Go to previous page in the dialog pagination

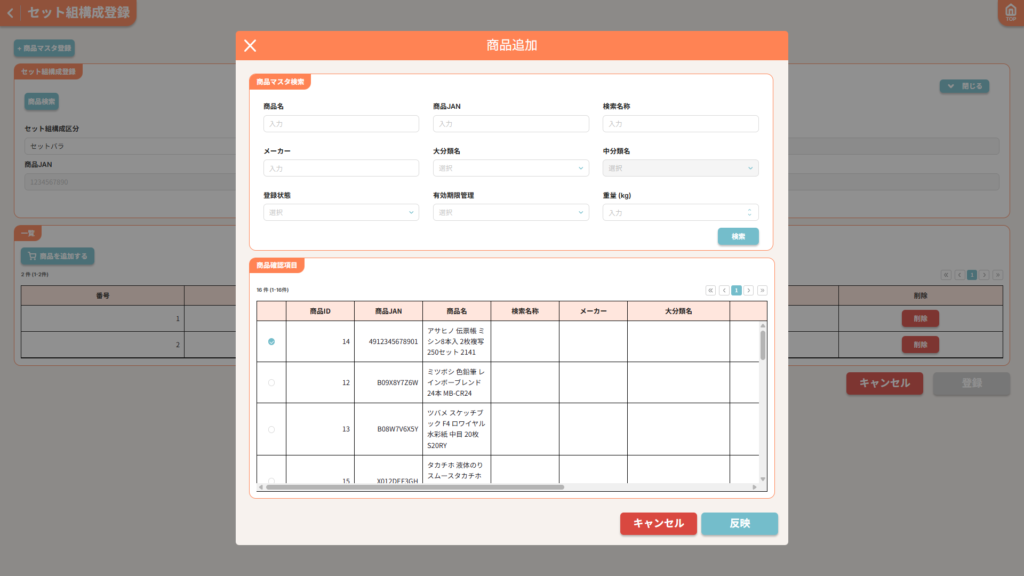(x=724, y=290)
